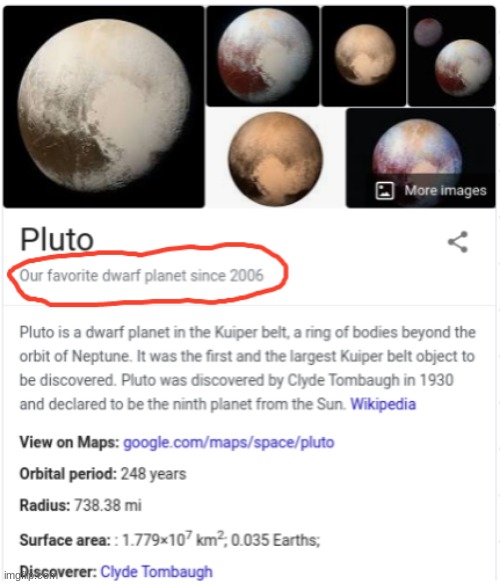Image resolution: width=500 pixels, height=584 pixels.
Task: Open the Clyde Tombaugh discoverer link
Action: (x=156, y=572)
